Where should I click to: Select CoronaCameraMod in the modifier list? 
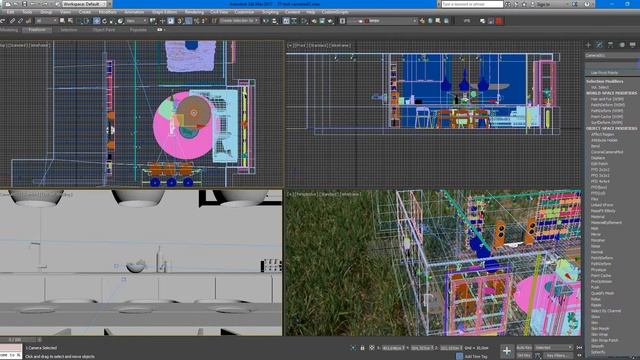tap(607, 152)
